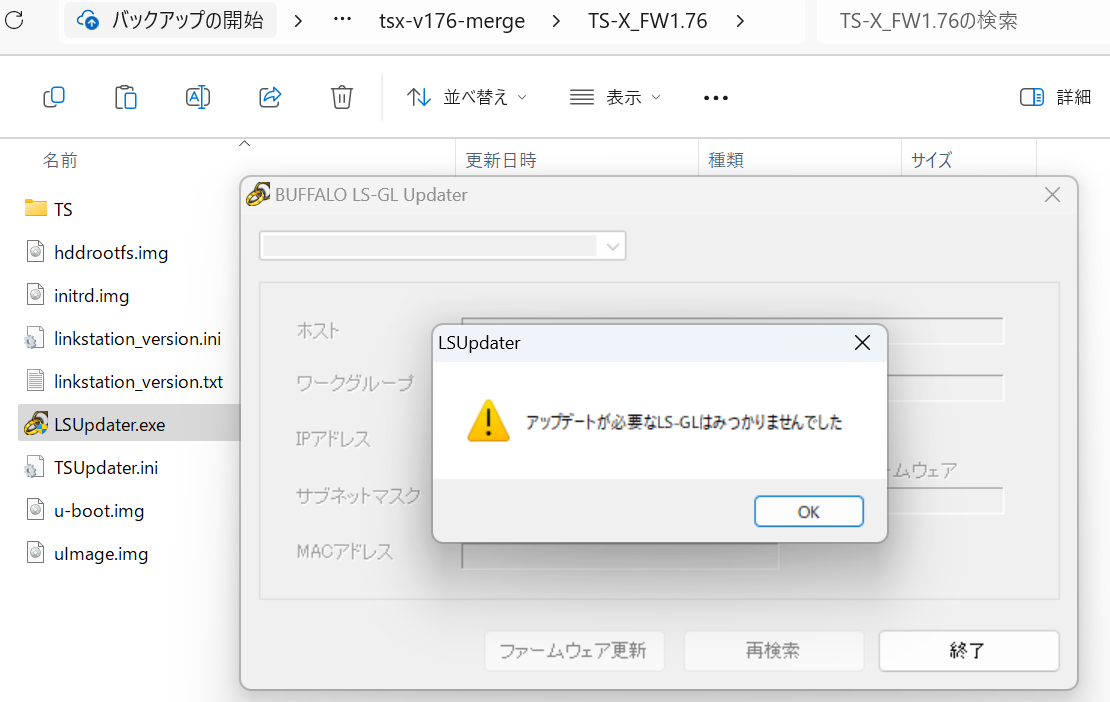The image size is (1110, 702).
Task: Click the share icon in Explorer toolbar
Action: pyautogui.click(x=270, y=97)
